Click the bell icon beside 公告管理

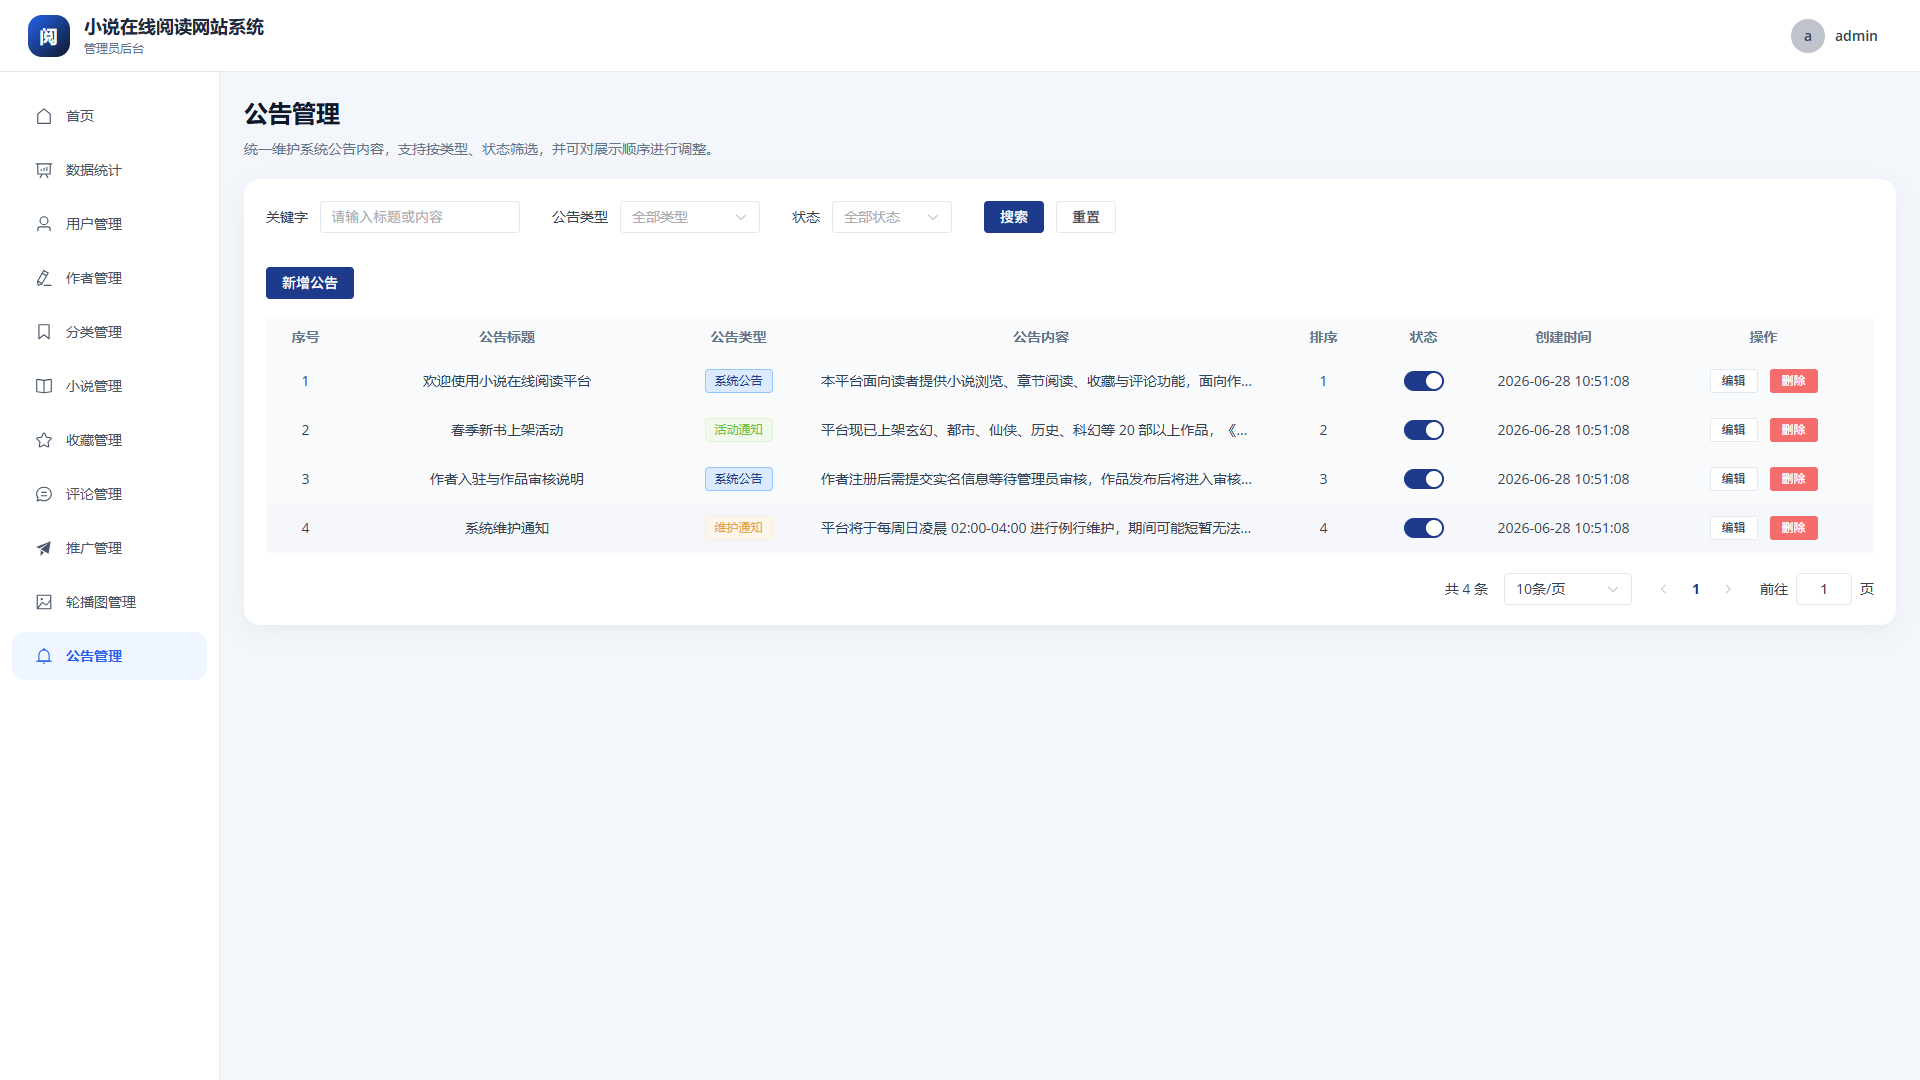click(x=44, y=656)
